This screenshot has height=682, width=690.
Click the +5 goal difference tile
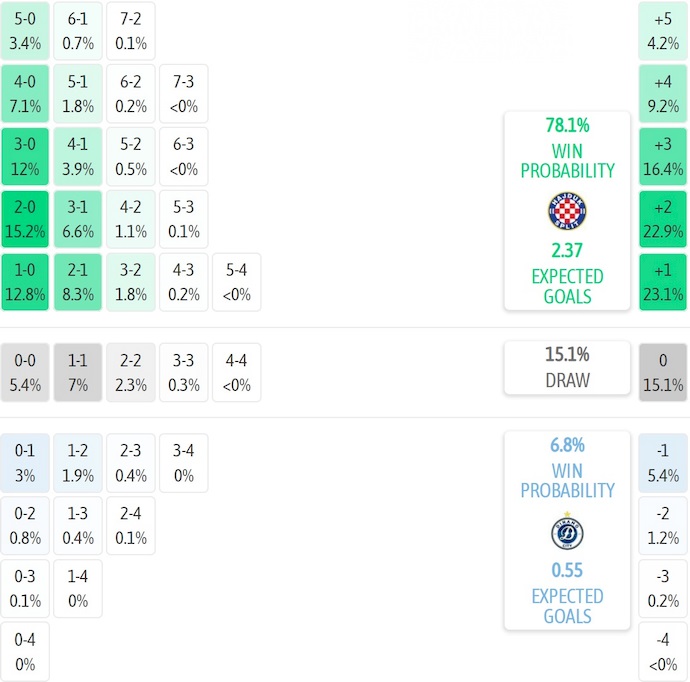663,30
